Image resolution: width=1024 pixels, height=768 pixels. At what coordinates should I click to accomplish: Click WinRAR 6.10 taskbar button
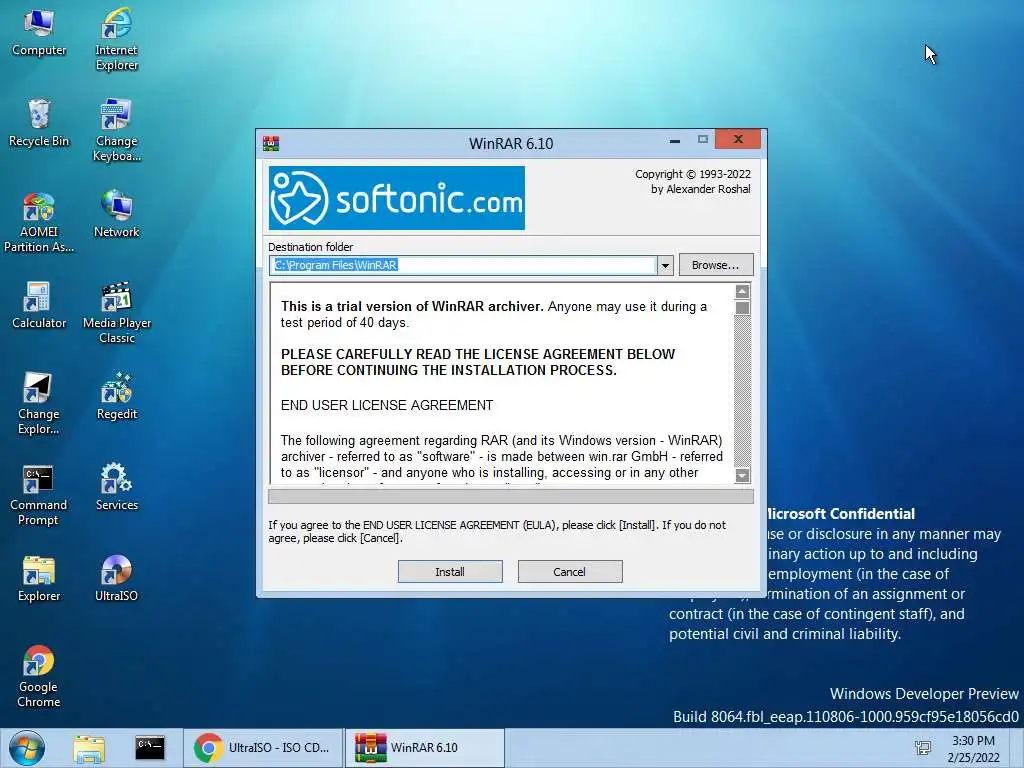pyautogui.click(x=424, y=748)
